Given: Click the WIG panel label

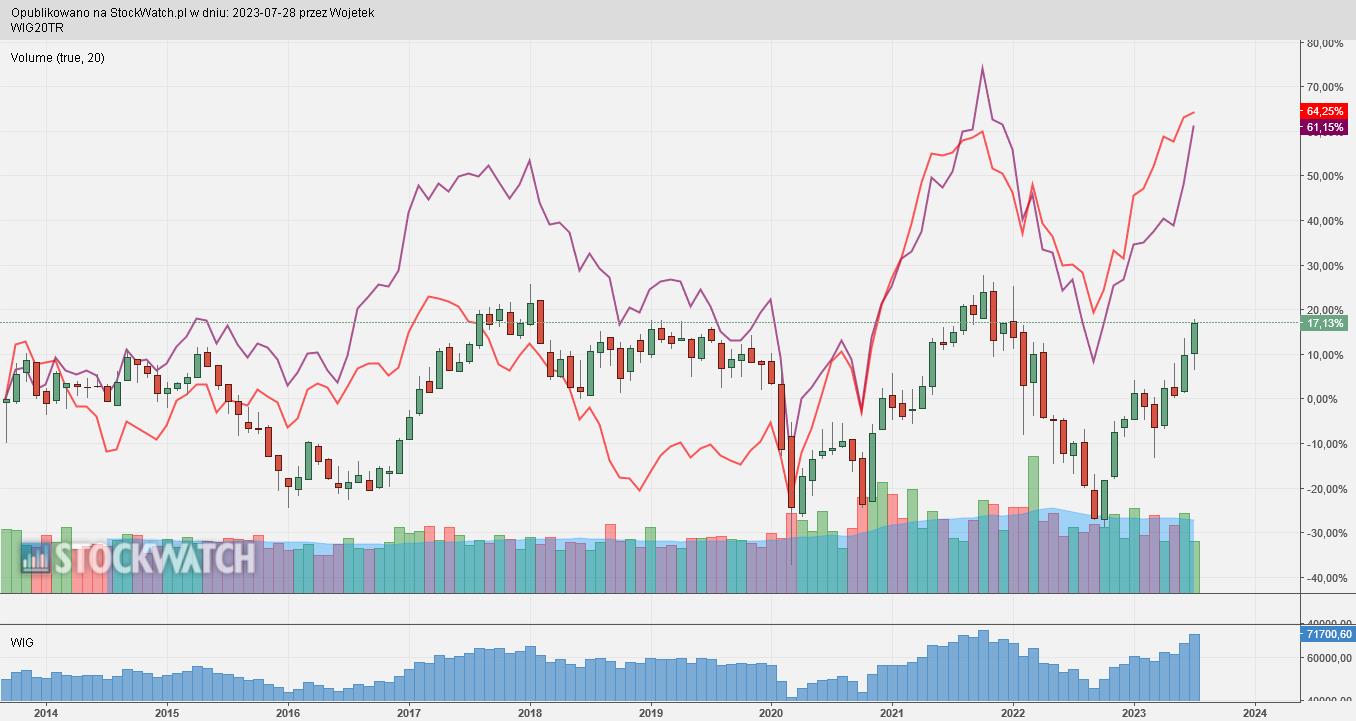Looking at the screenshot, I should (22, 642).
